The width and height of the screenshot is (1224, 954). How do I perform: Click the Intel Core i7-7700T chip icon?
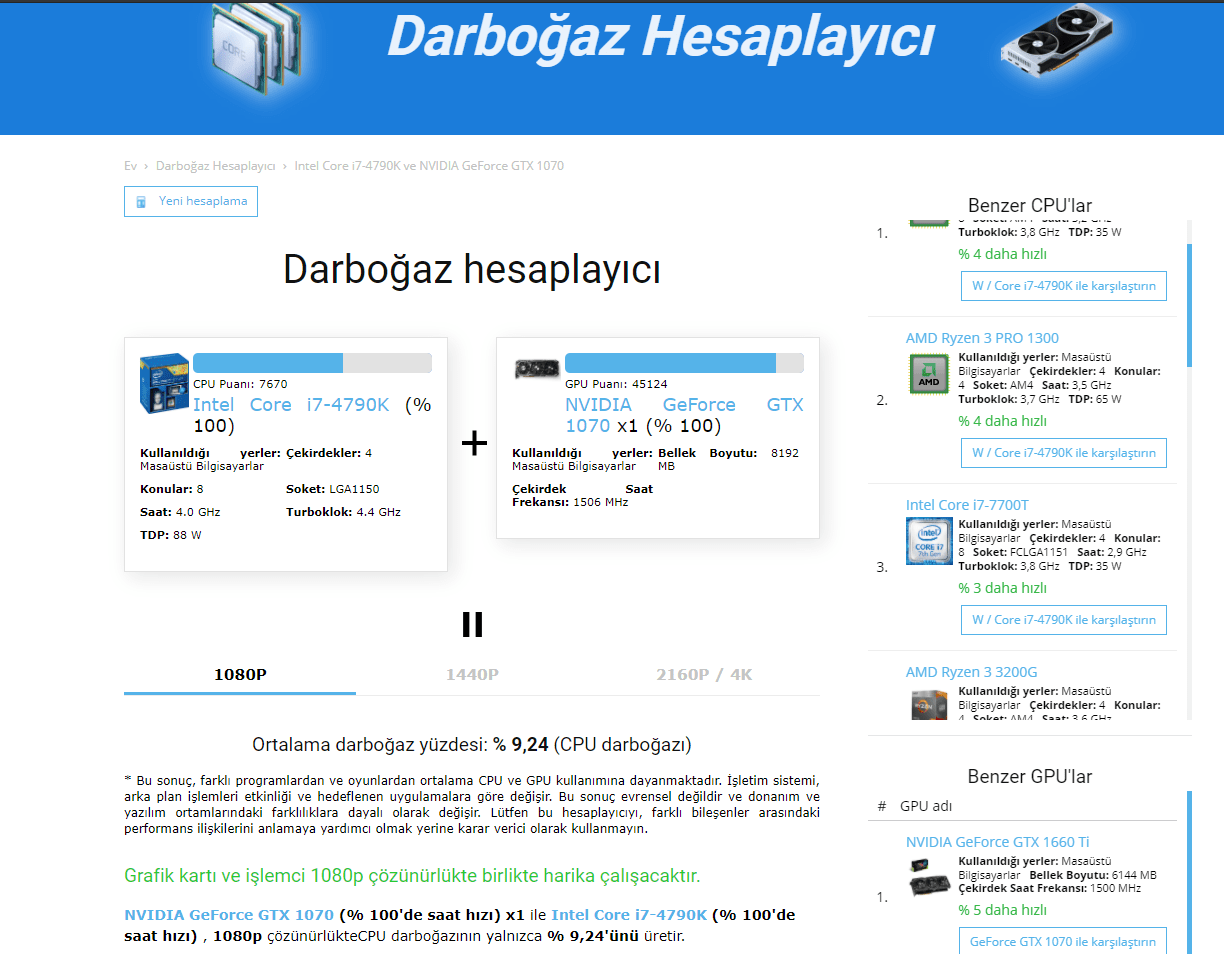pos(929,541)
